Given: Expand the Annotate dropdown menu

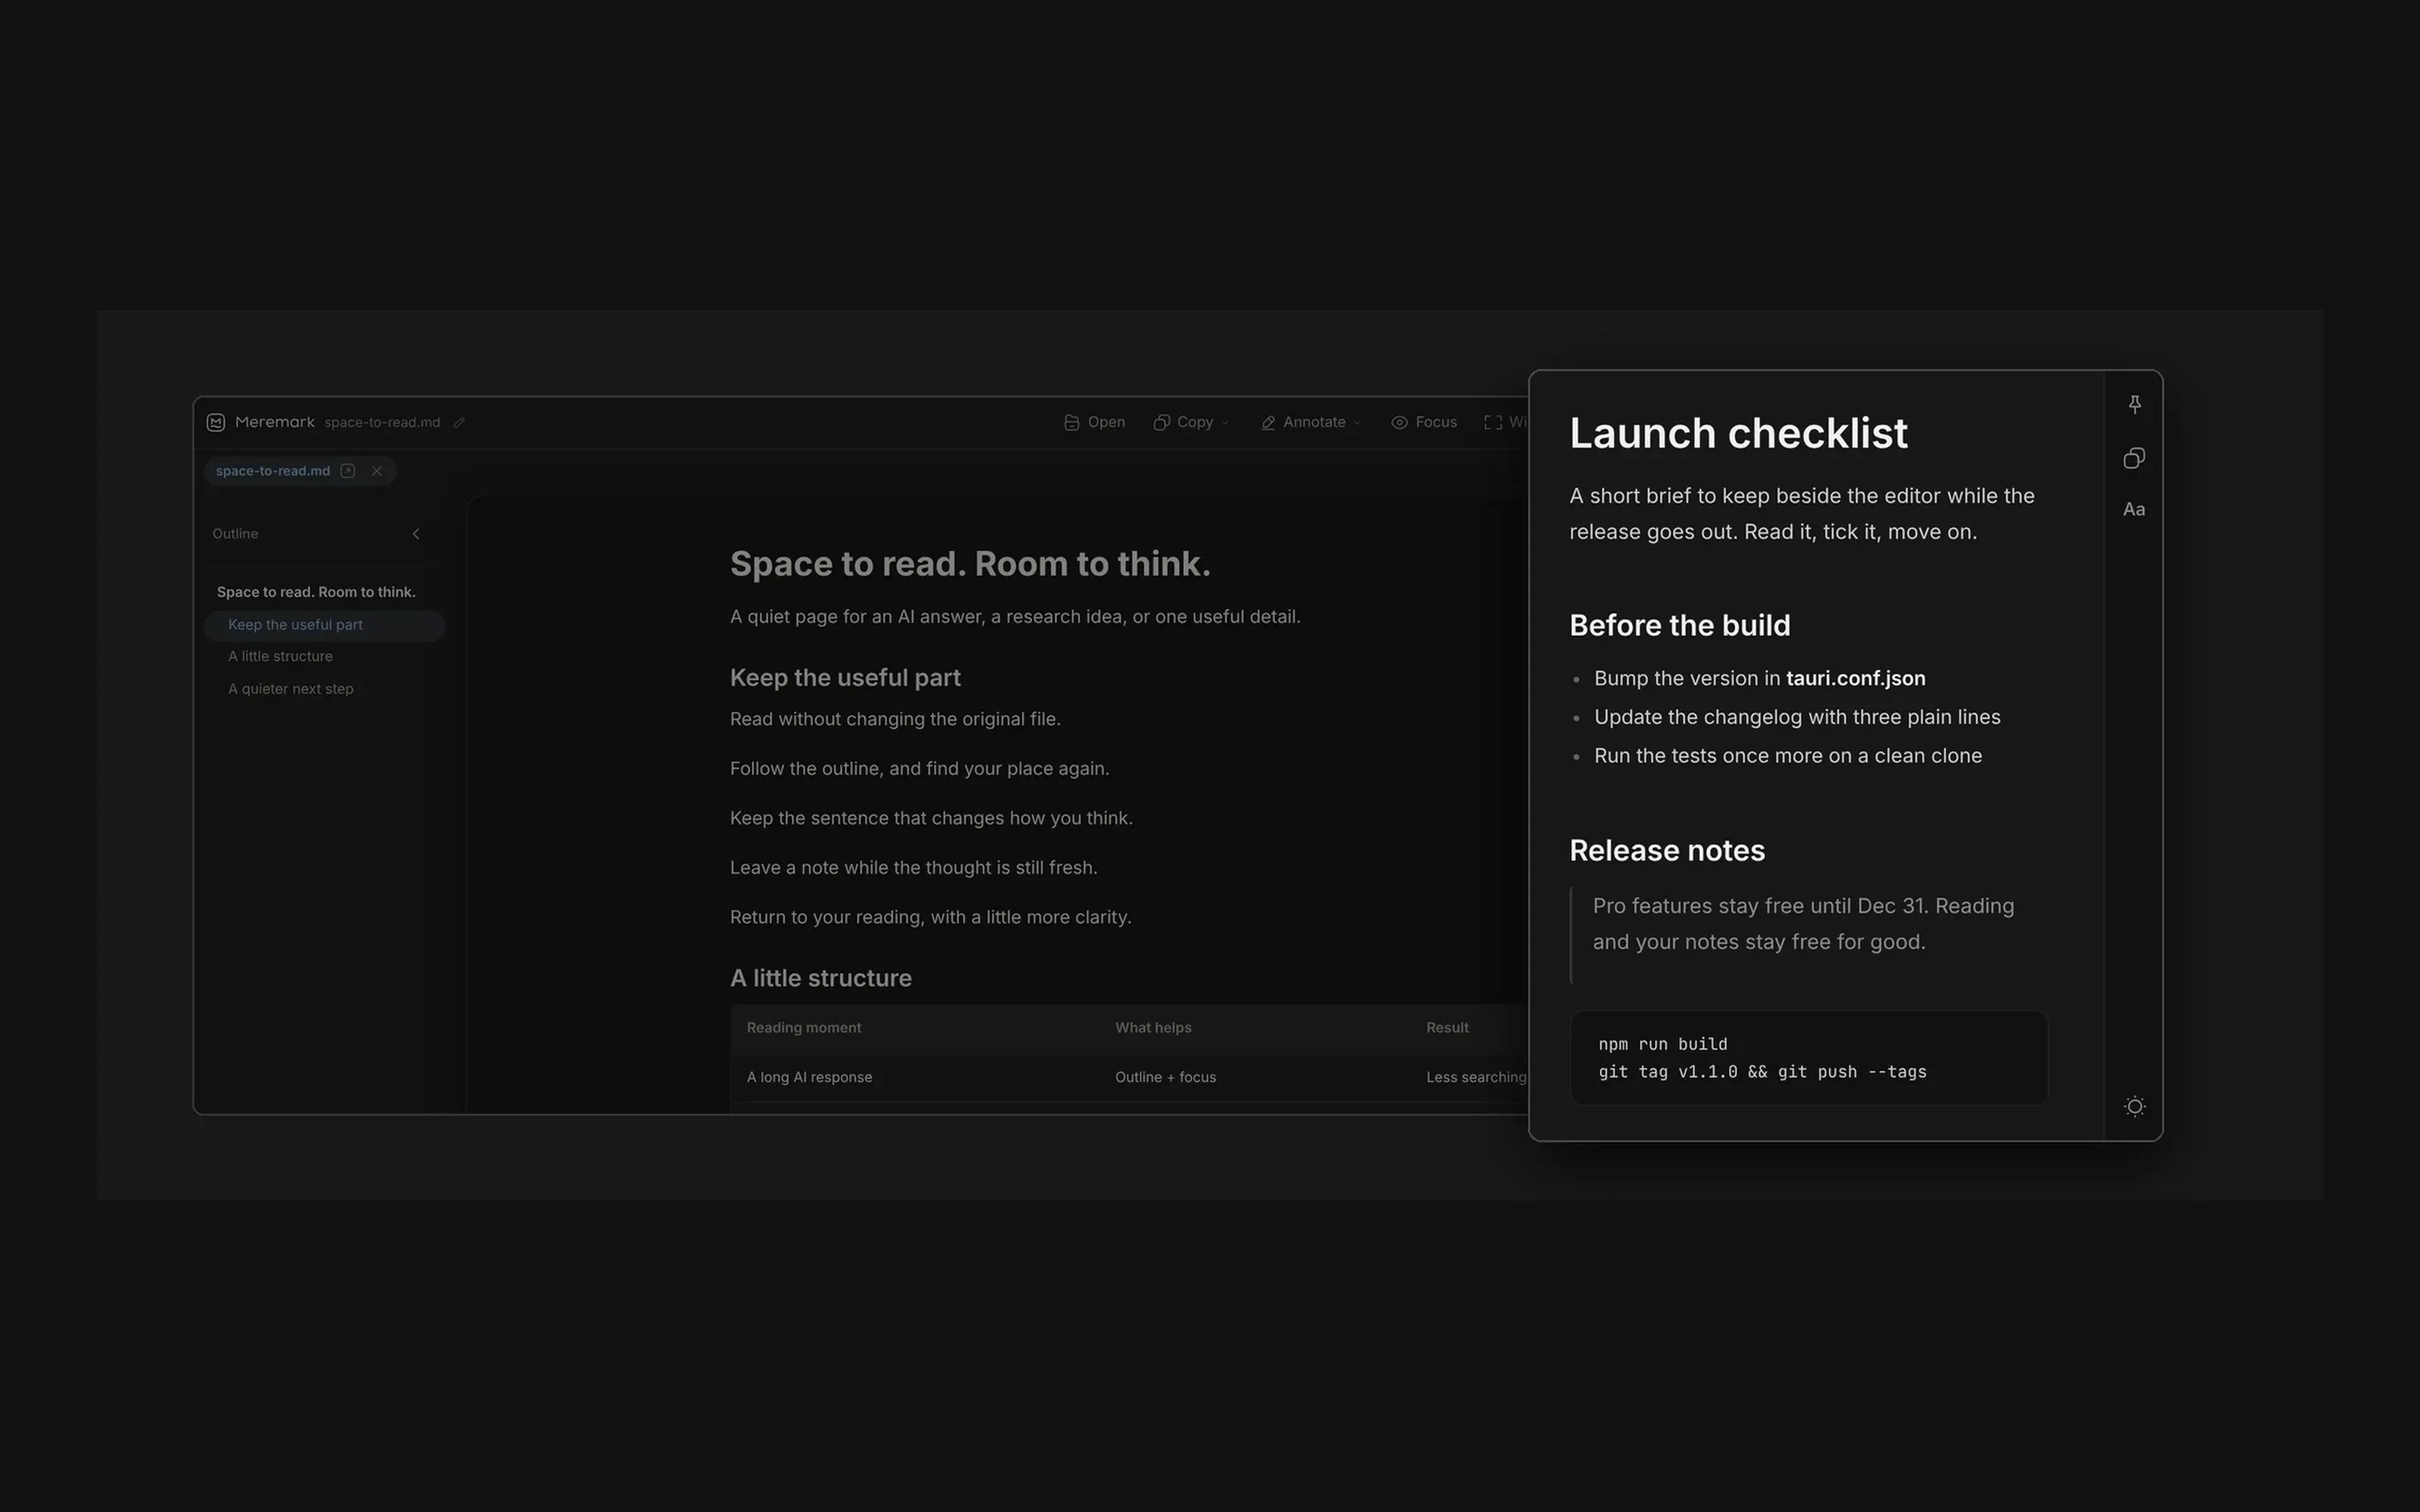Looking at the screenshot, I should (1311, 422).
